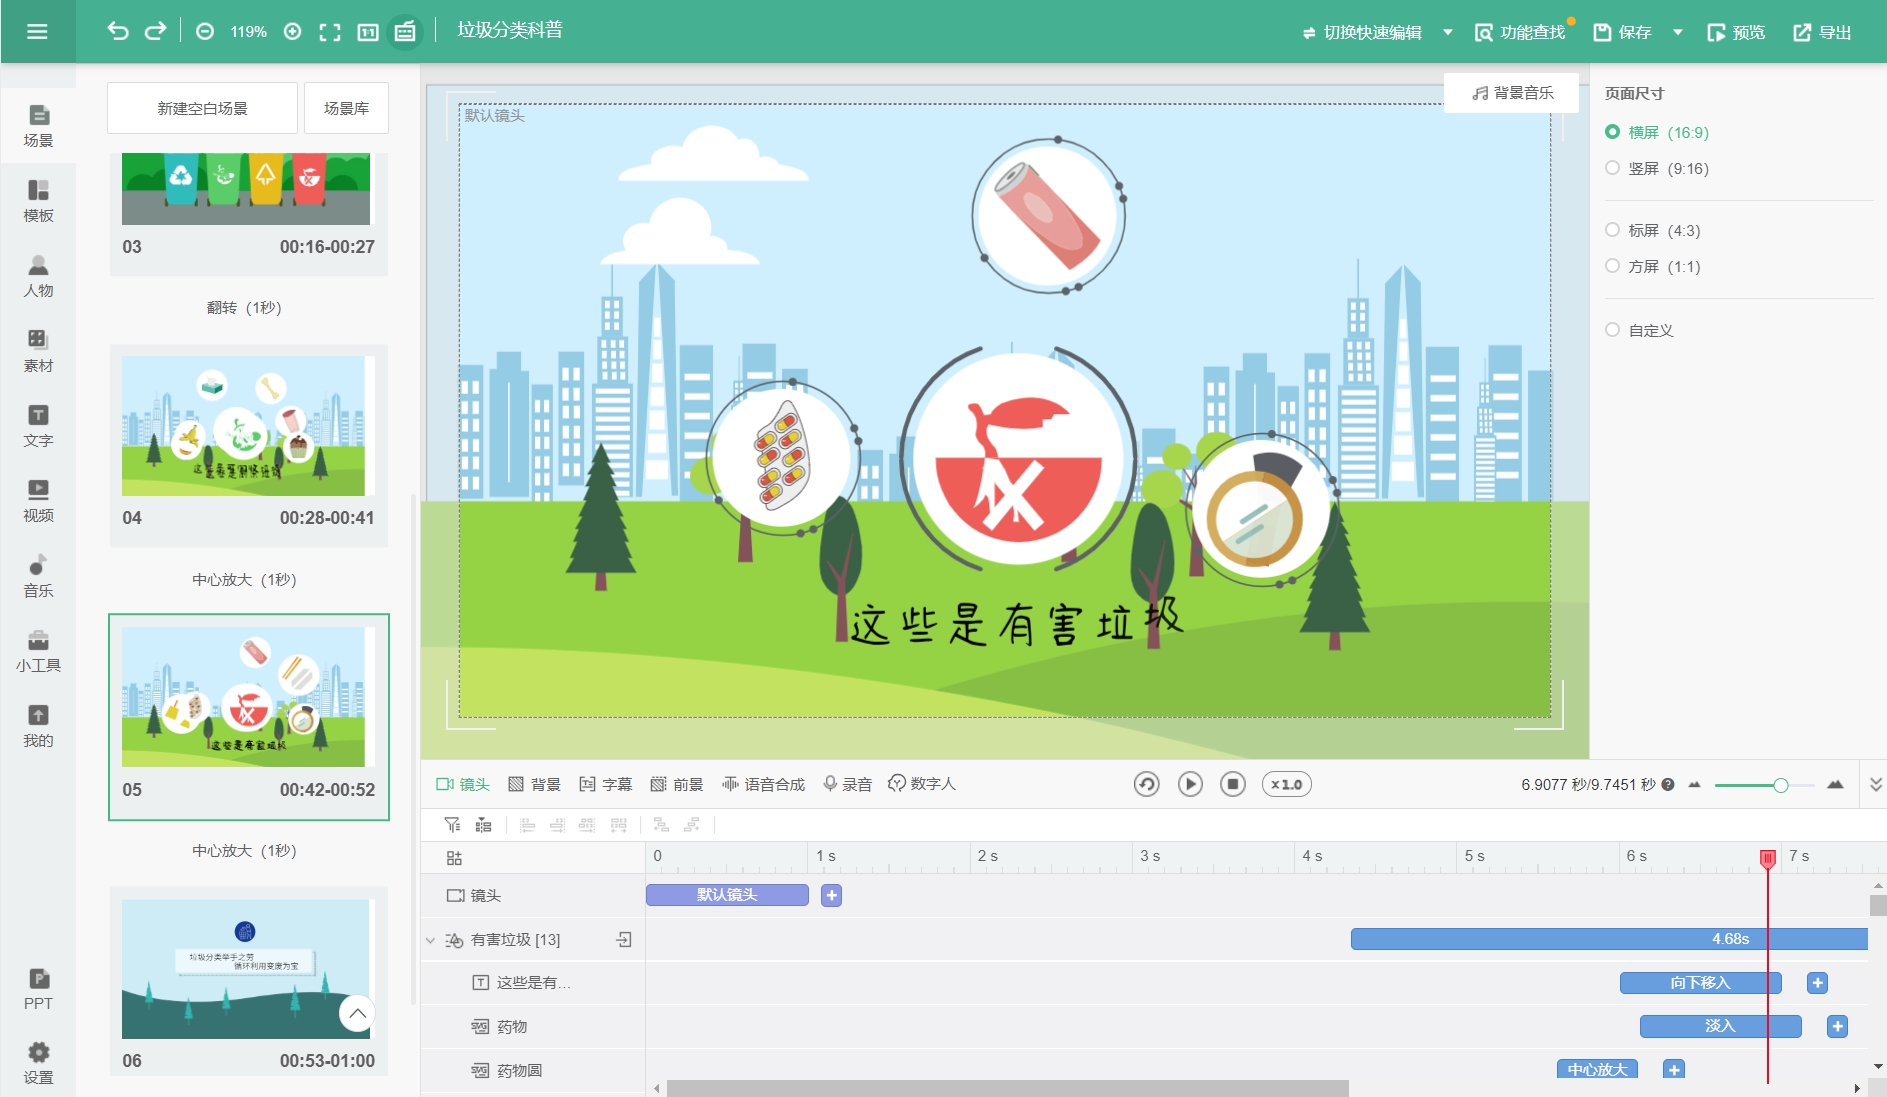Screen dimensions: 1887x1097
Task: Open 背景音乐 background music
Action: click(x=1512, y=92)
